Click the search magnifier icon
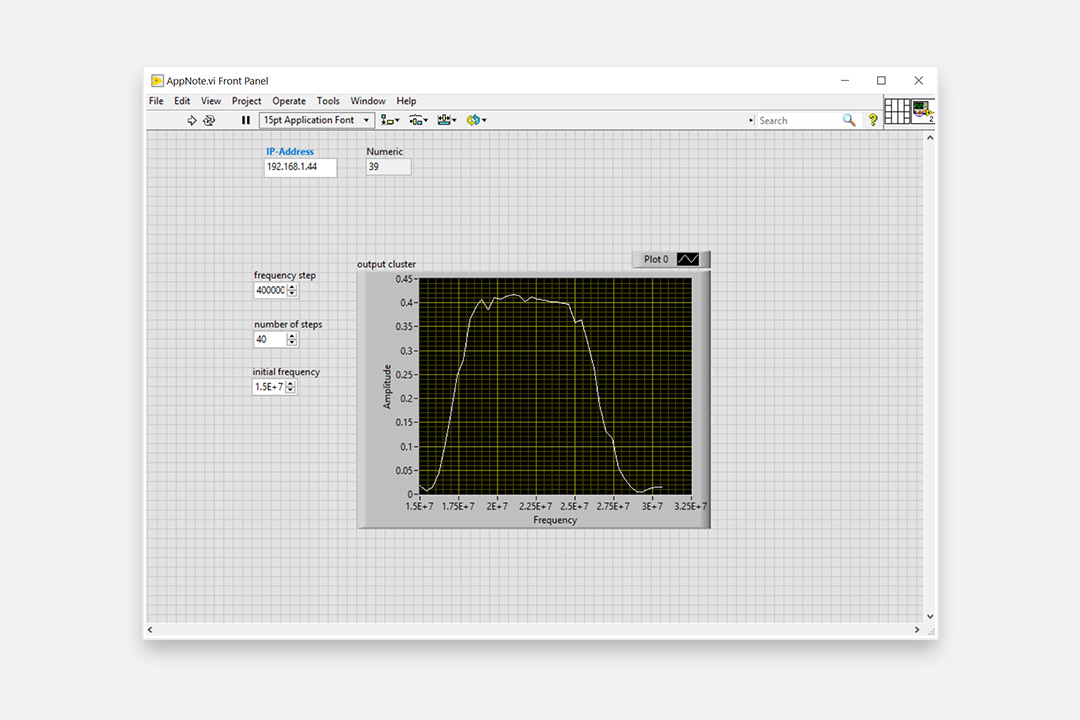This screenshot has width=1080, height=720. (849, 119)
